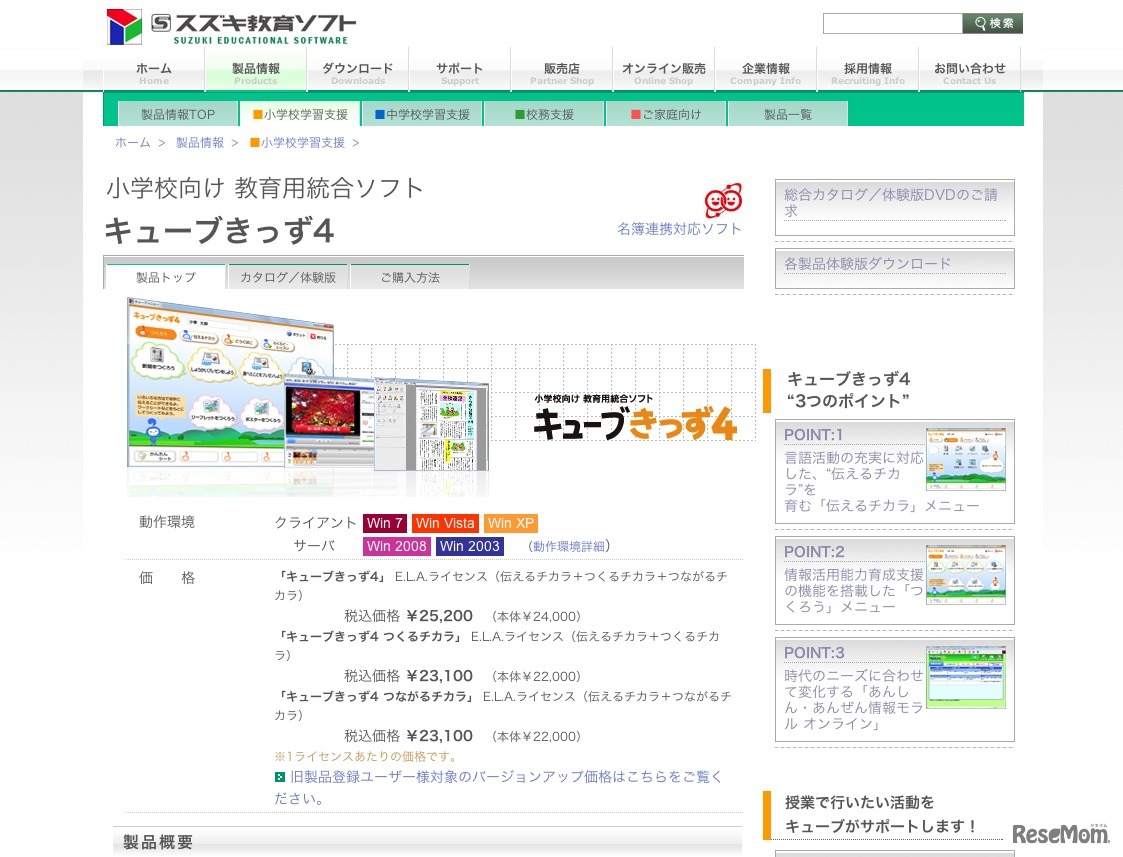Open 動作環境詳細 link
The height and width of the screenshot is (857, 1123).
coord(568,547)
